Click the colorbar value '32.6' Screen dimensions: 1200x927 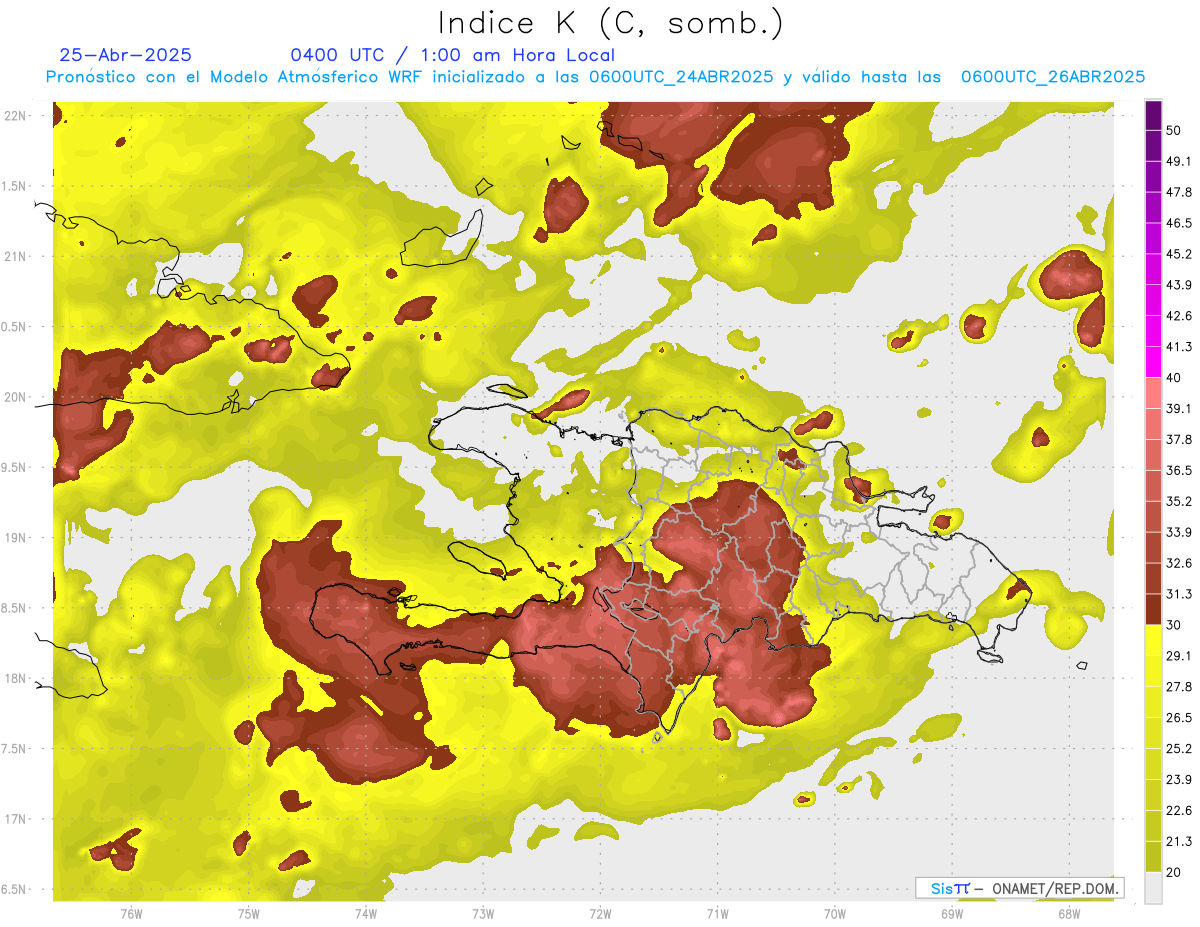(x=1179, y=563)
